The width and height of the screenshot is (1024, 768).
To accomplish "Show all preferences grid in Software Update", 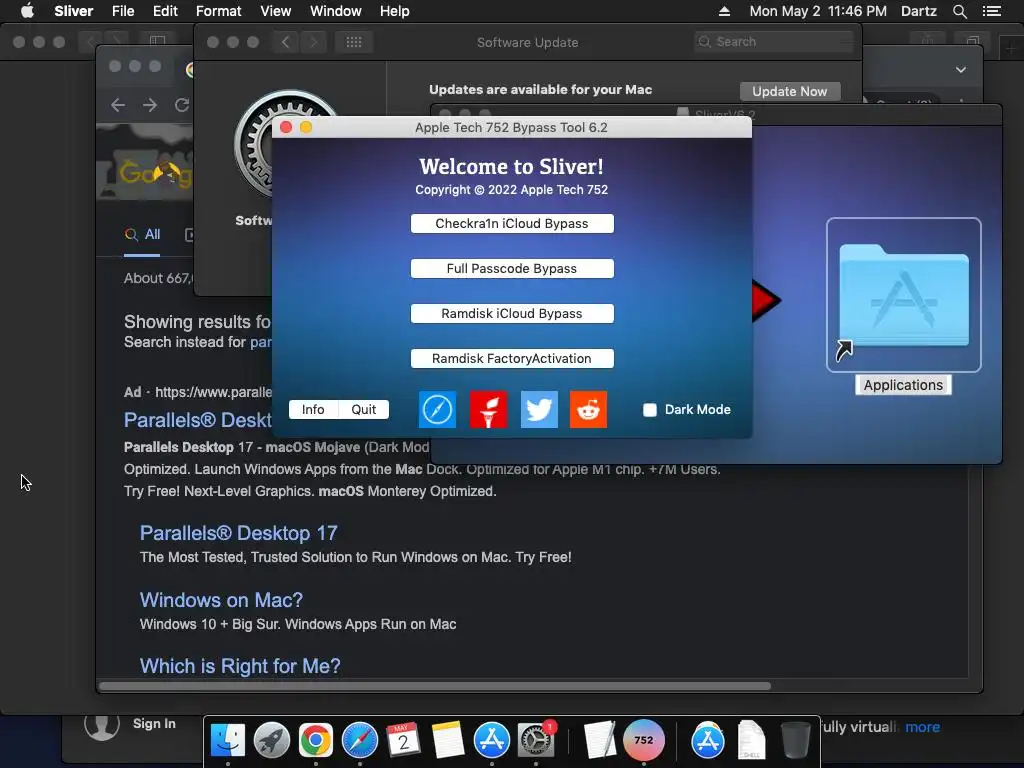I will pyautogui.click(x=354, y=42).
